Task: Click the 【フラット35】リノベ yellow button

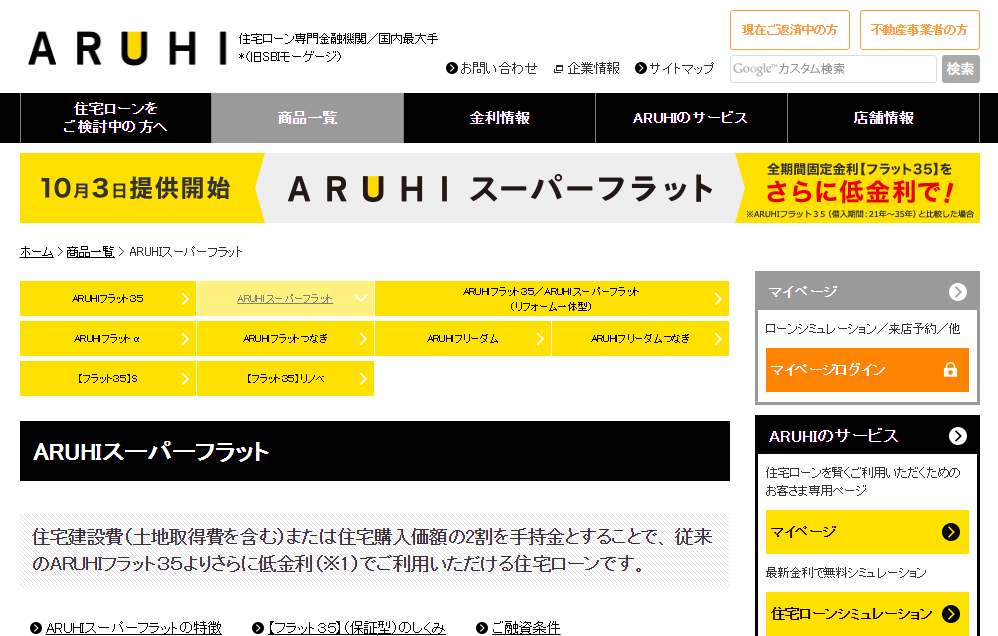Action: [286, 378]
